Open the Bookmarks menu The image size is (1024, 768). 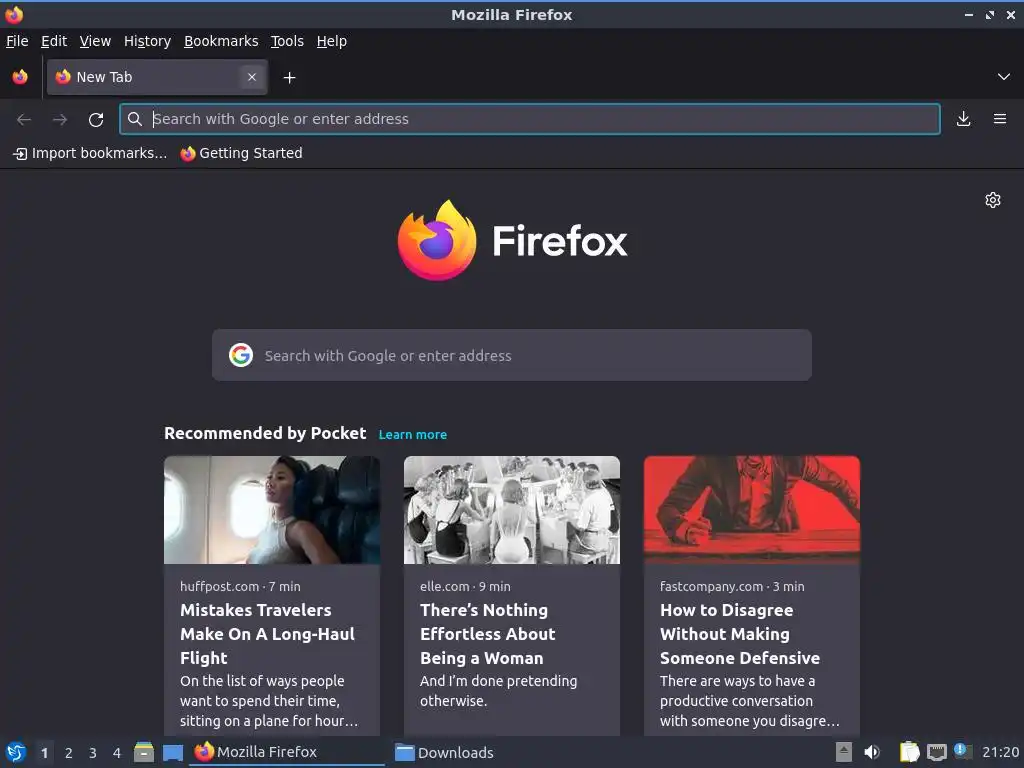click(221, 41)
